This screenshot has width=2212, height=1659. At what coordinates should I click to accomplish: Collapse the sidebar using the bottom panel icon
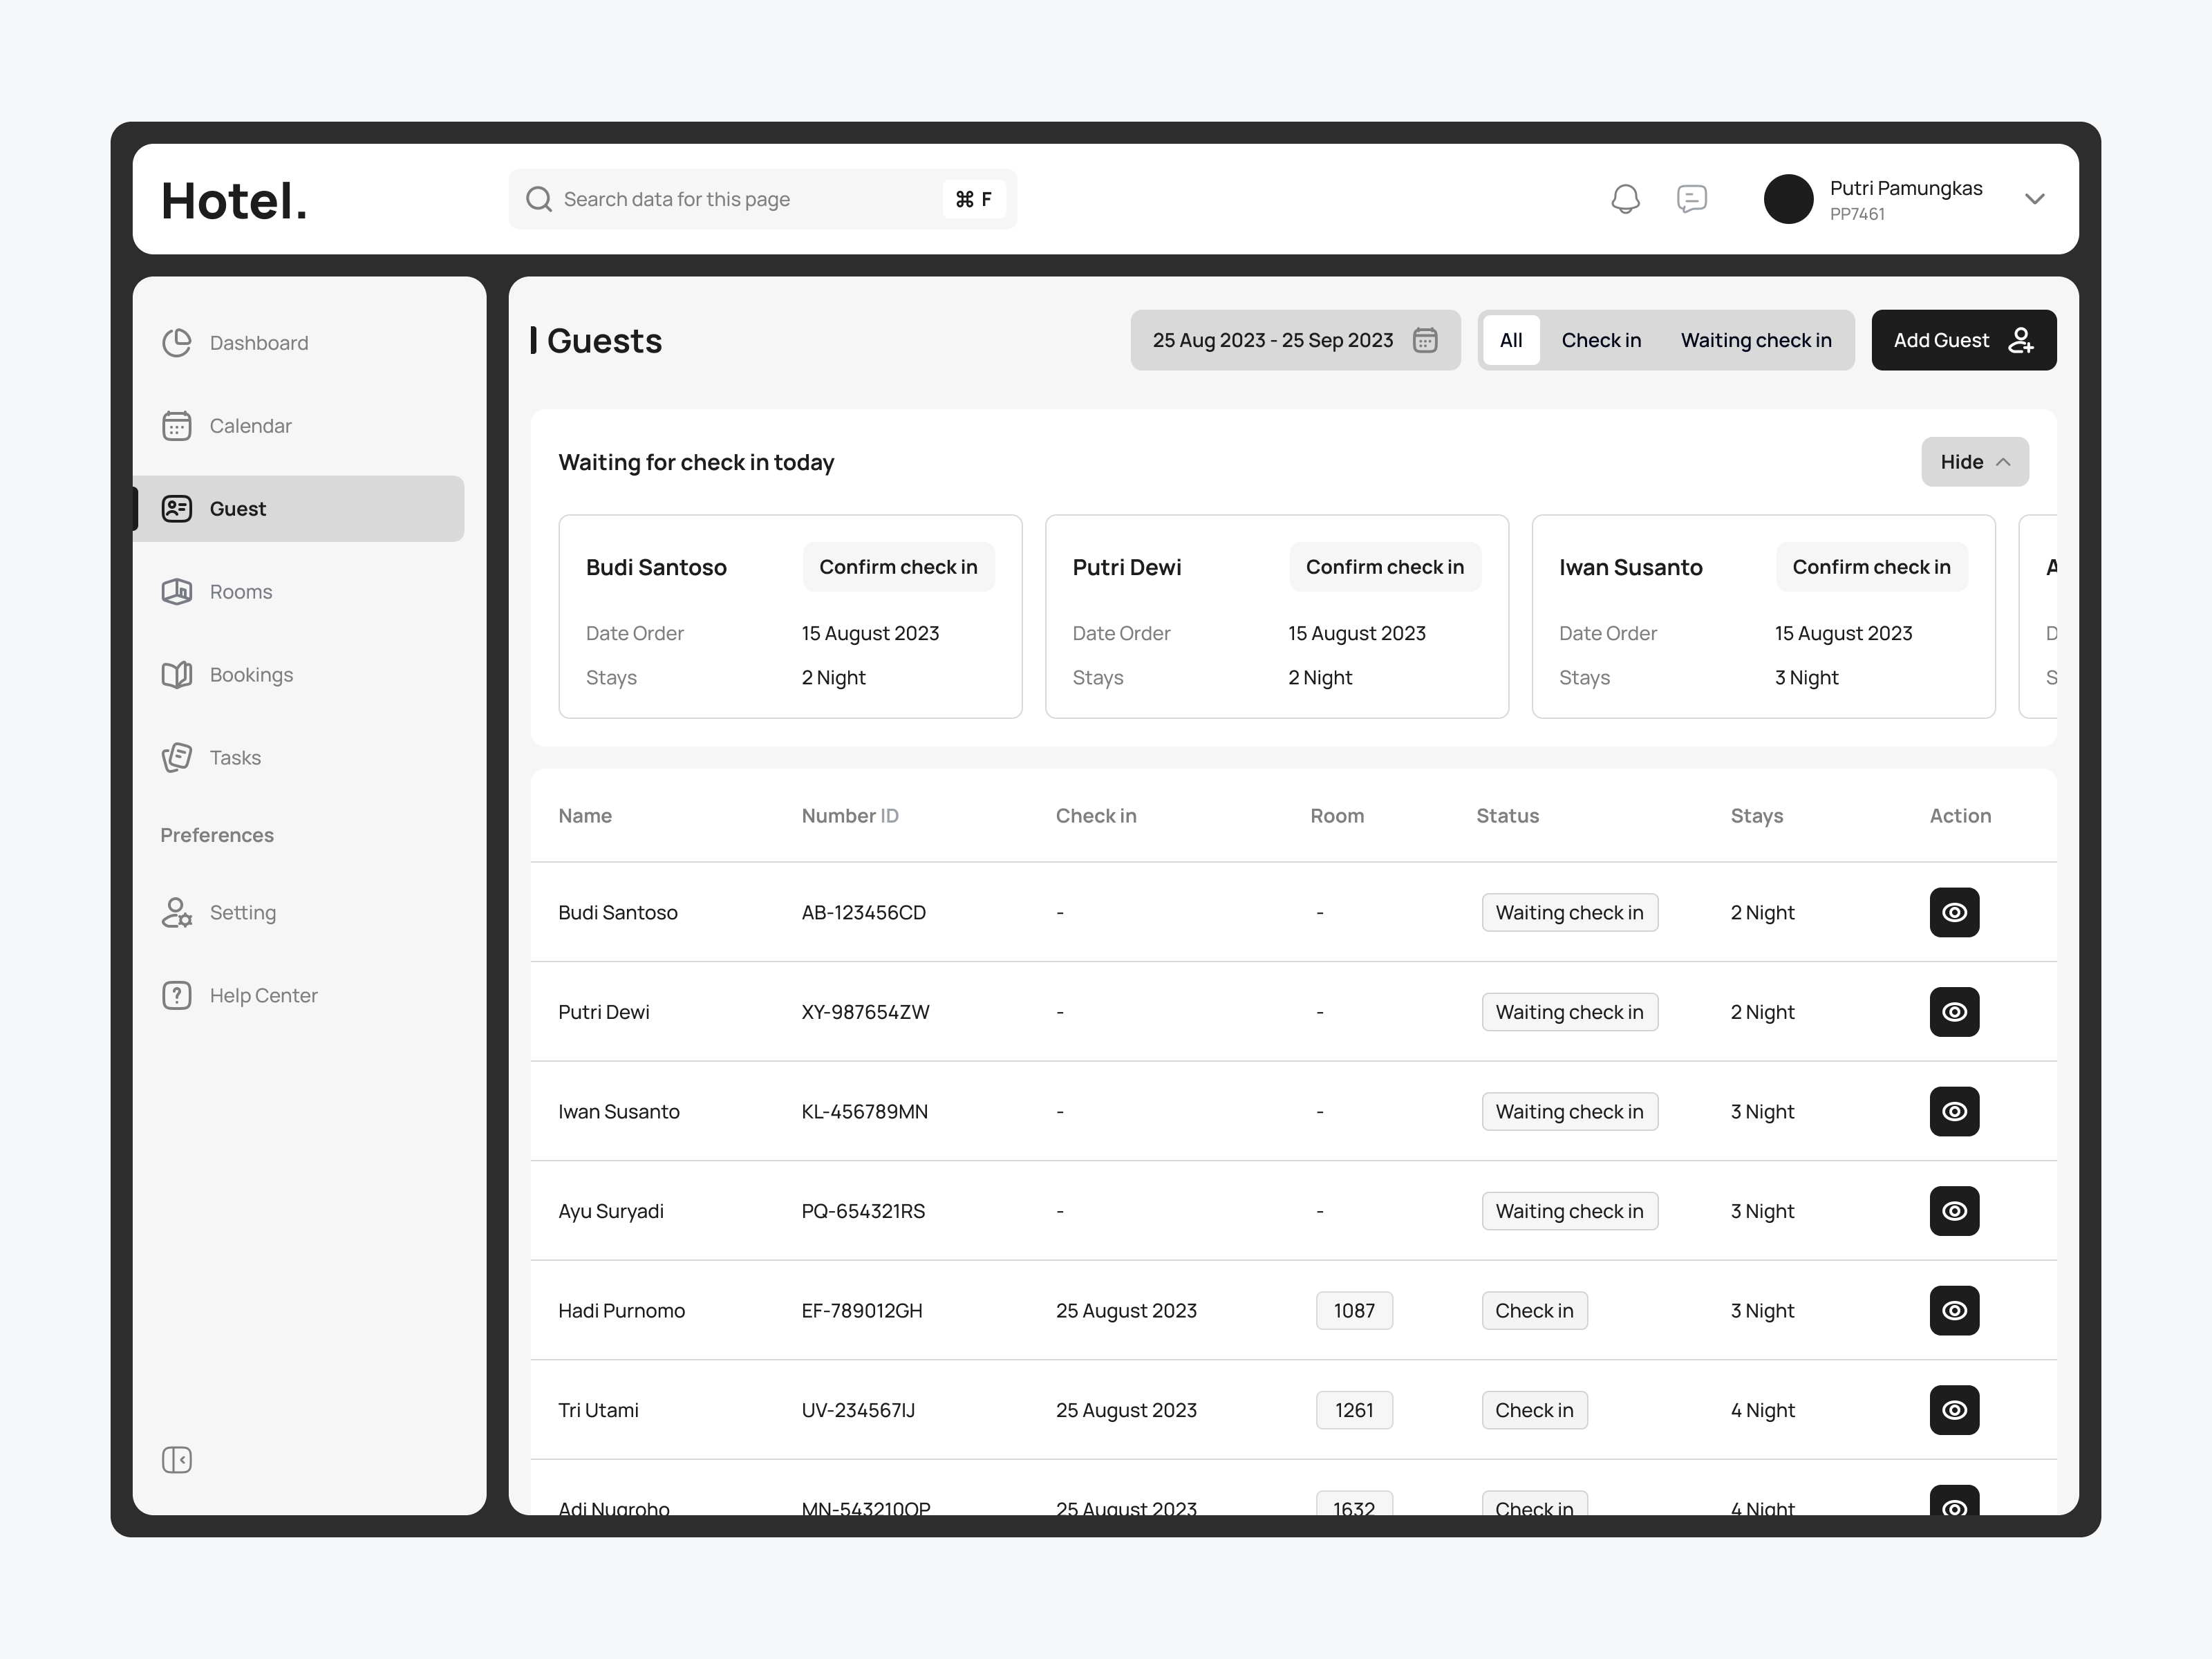[177, 1460]
